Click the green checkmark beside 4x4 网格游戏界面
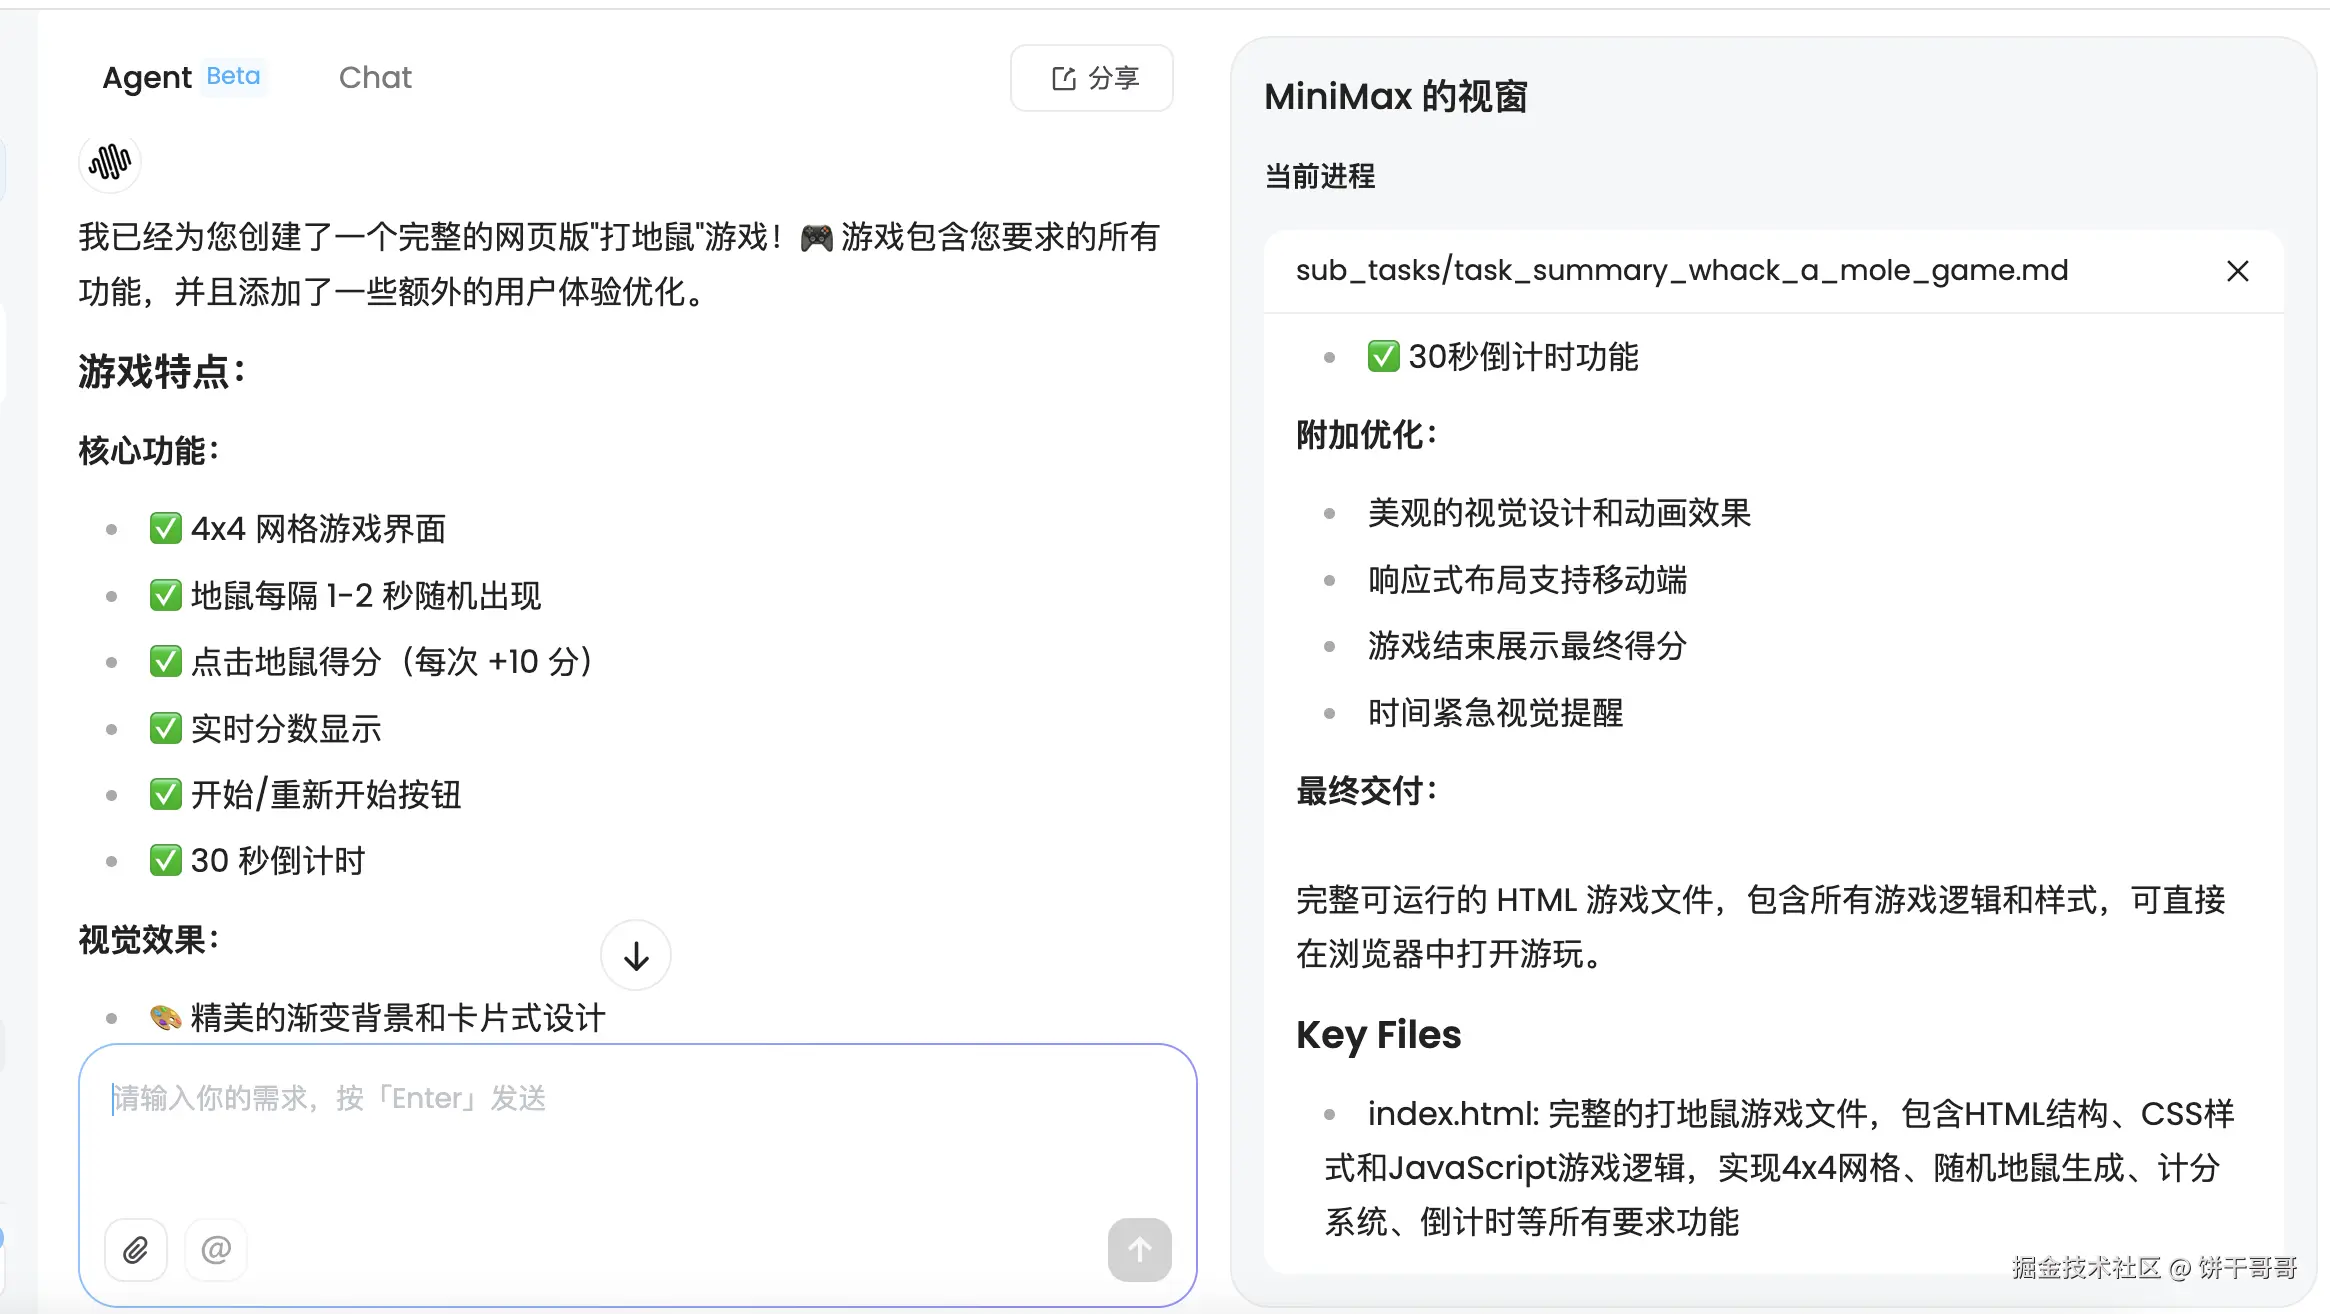The image size is (2330, 1314). coord(165,528)
